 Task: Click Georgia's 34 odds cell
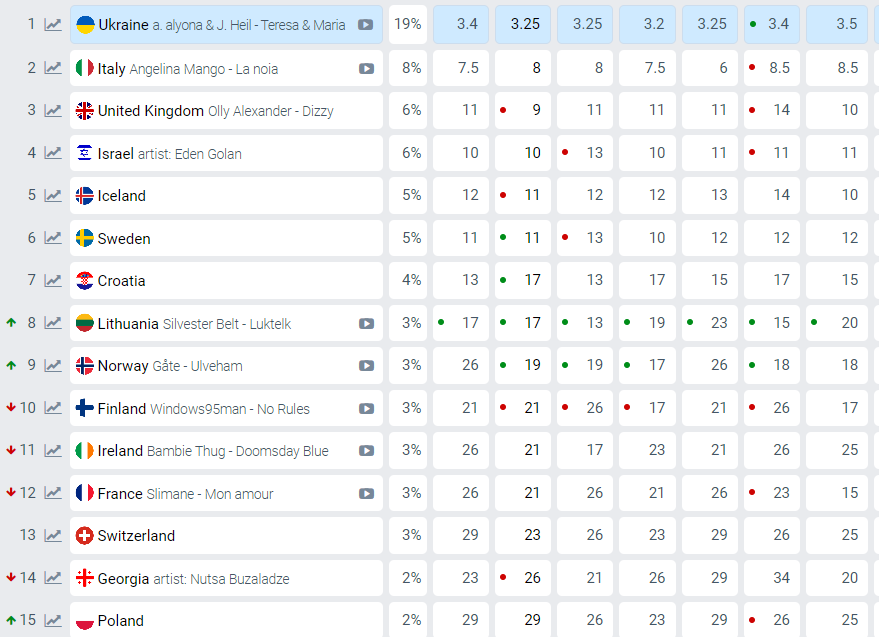[x=772, y=577]
